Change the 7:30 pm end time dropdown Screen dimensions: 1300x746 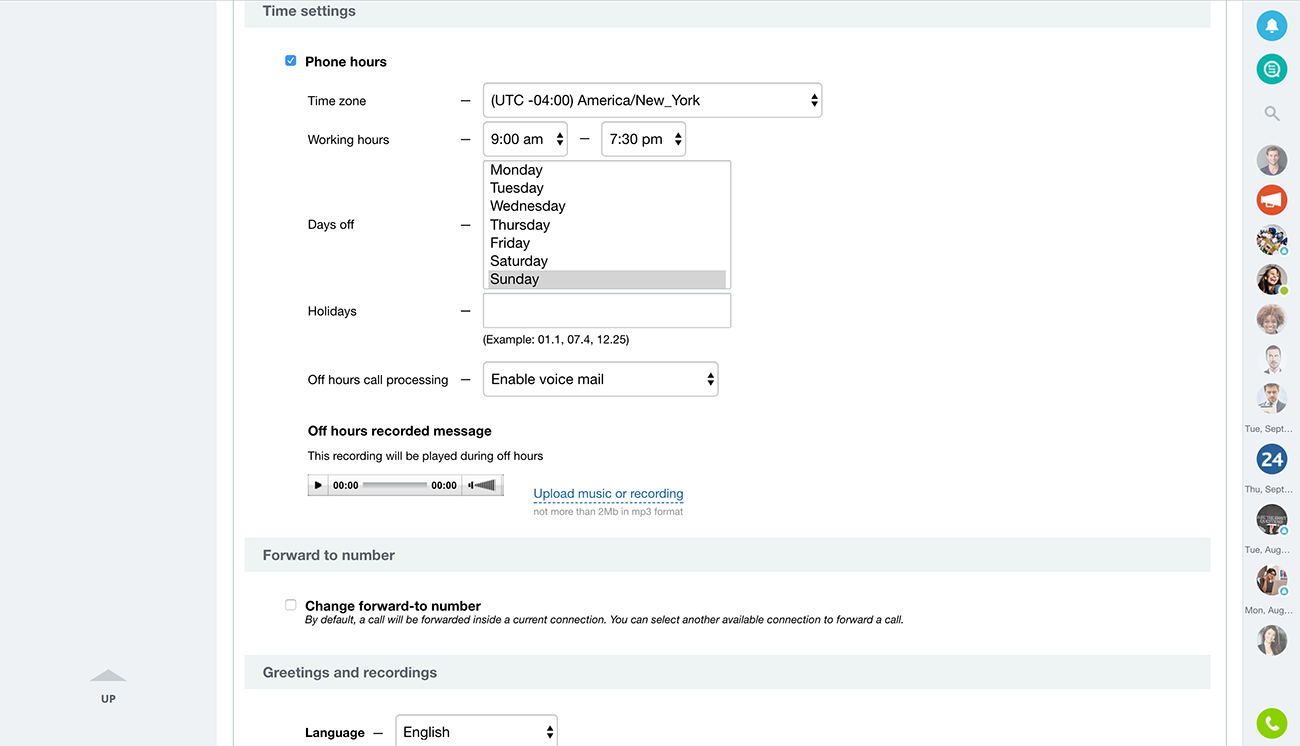click(x=643, y=140)
